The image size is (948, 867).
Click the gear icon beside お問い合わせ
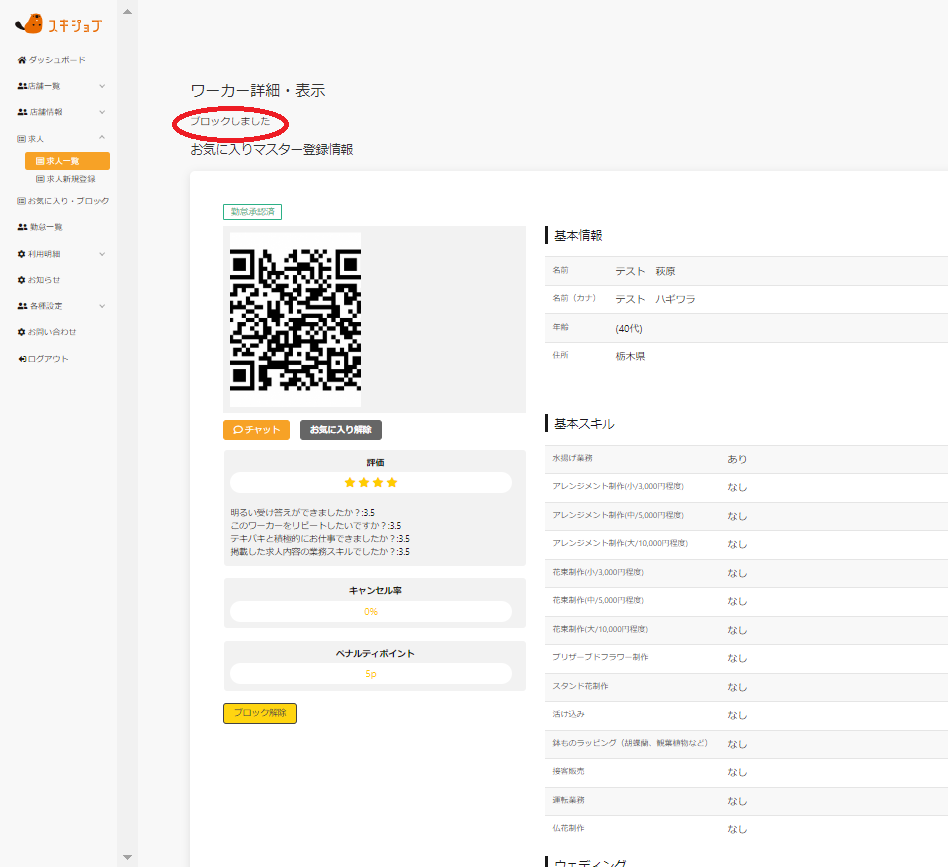22,332
